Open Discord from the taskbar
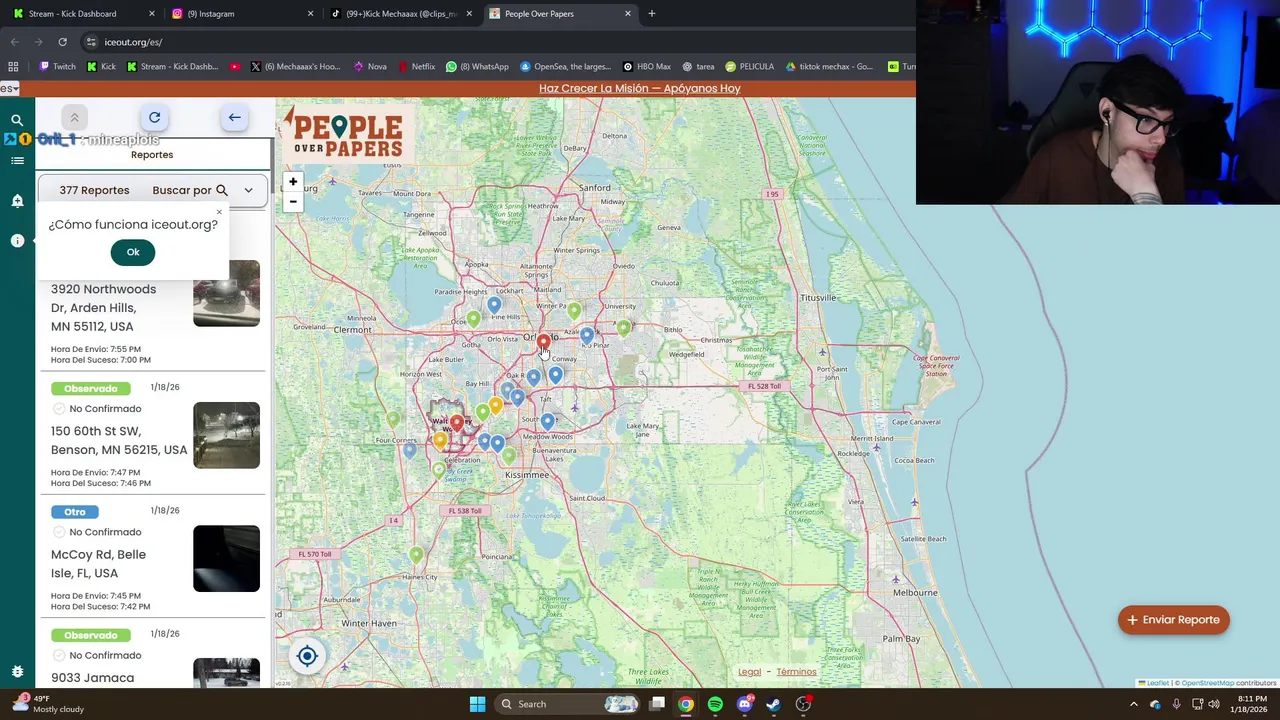1280x720 pixels. click(x=744, y=704)
